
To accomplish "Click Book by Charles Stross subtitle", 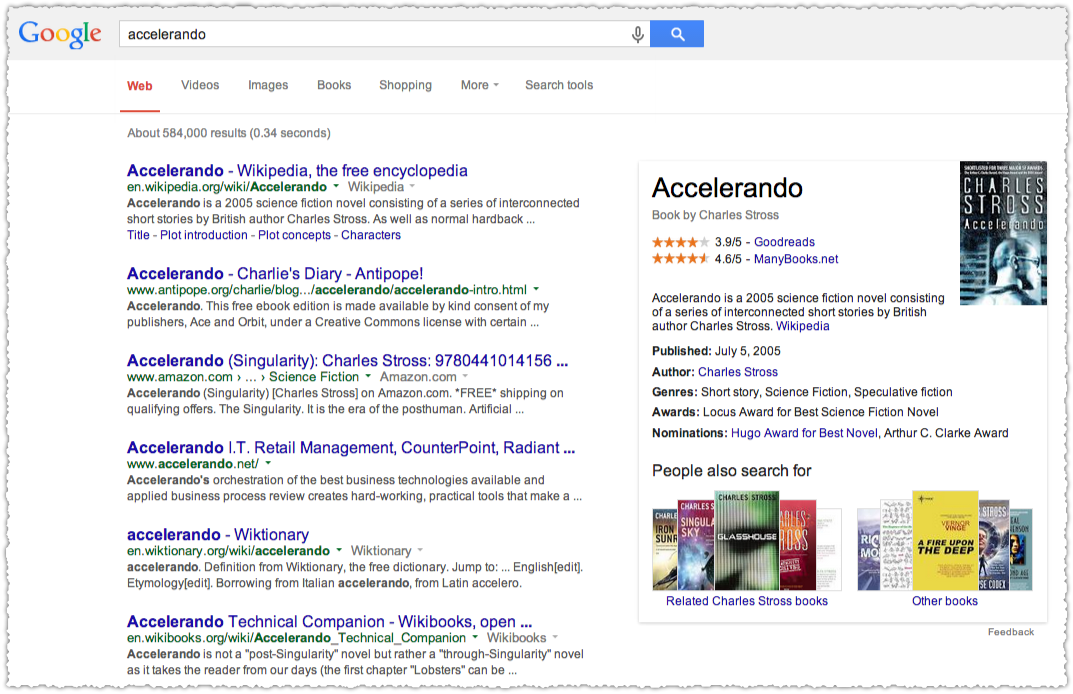I will pyautogui.click(x=715, y=215).
